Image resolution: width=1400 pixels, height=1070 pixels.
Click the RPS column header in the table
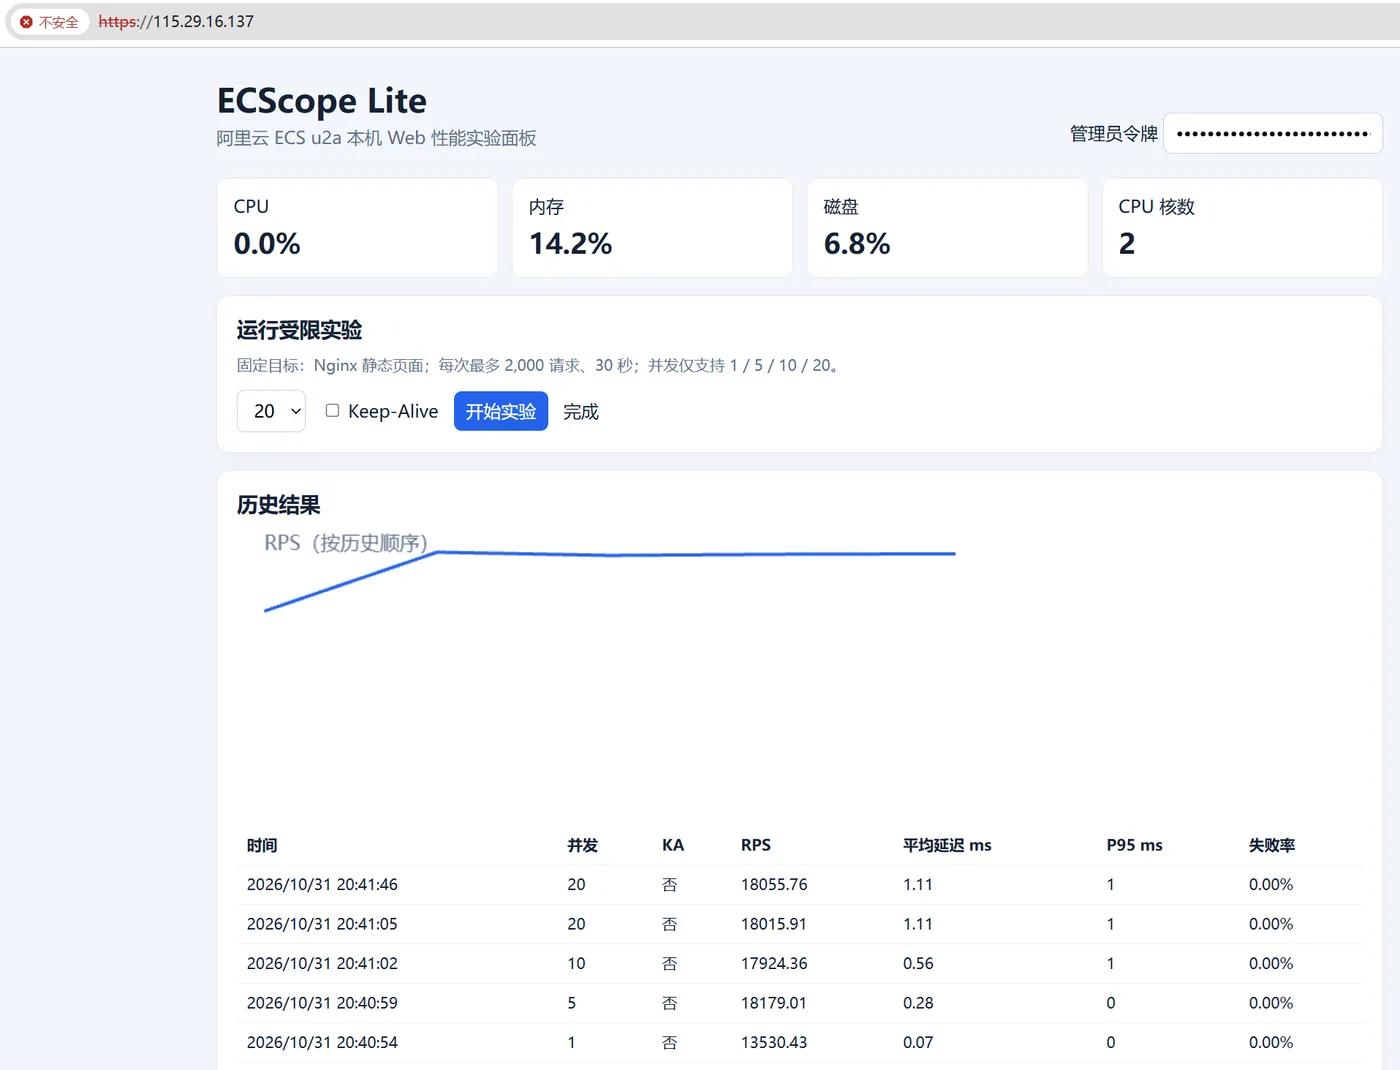coord(756,845)
